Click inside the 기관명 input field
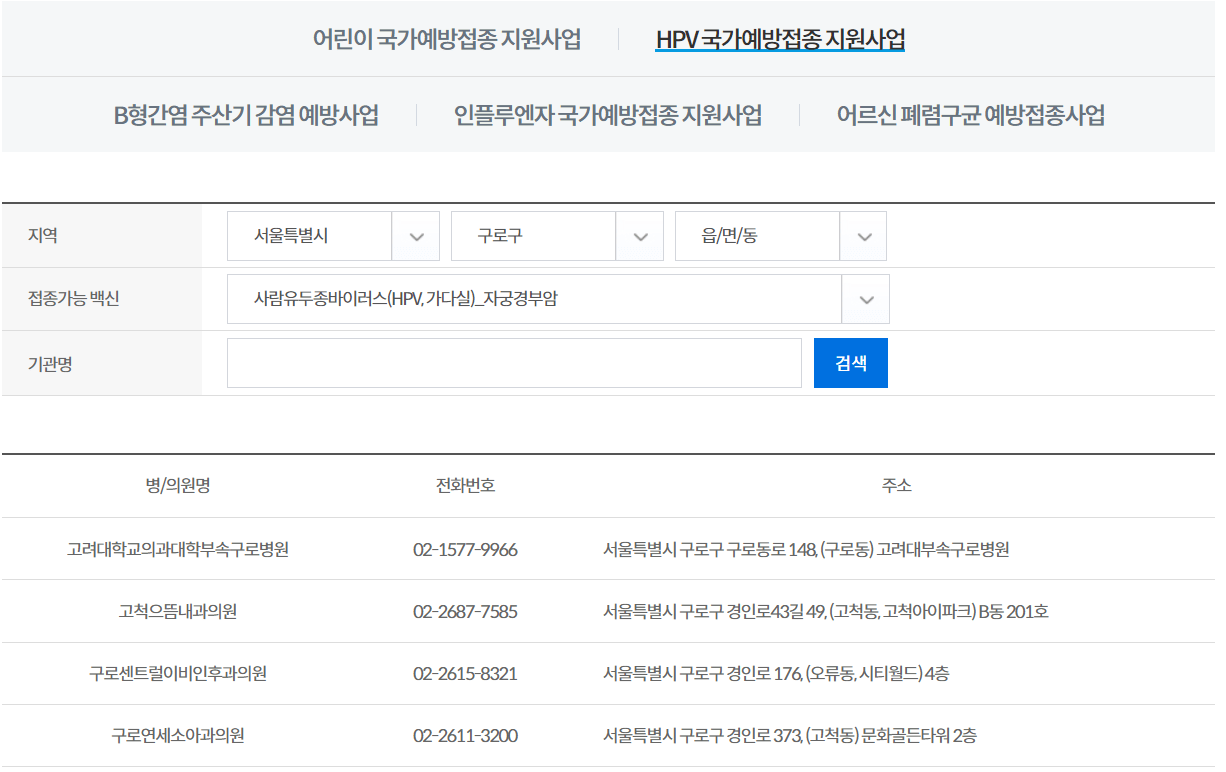 tap(514, 362)
